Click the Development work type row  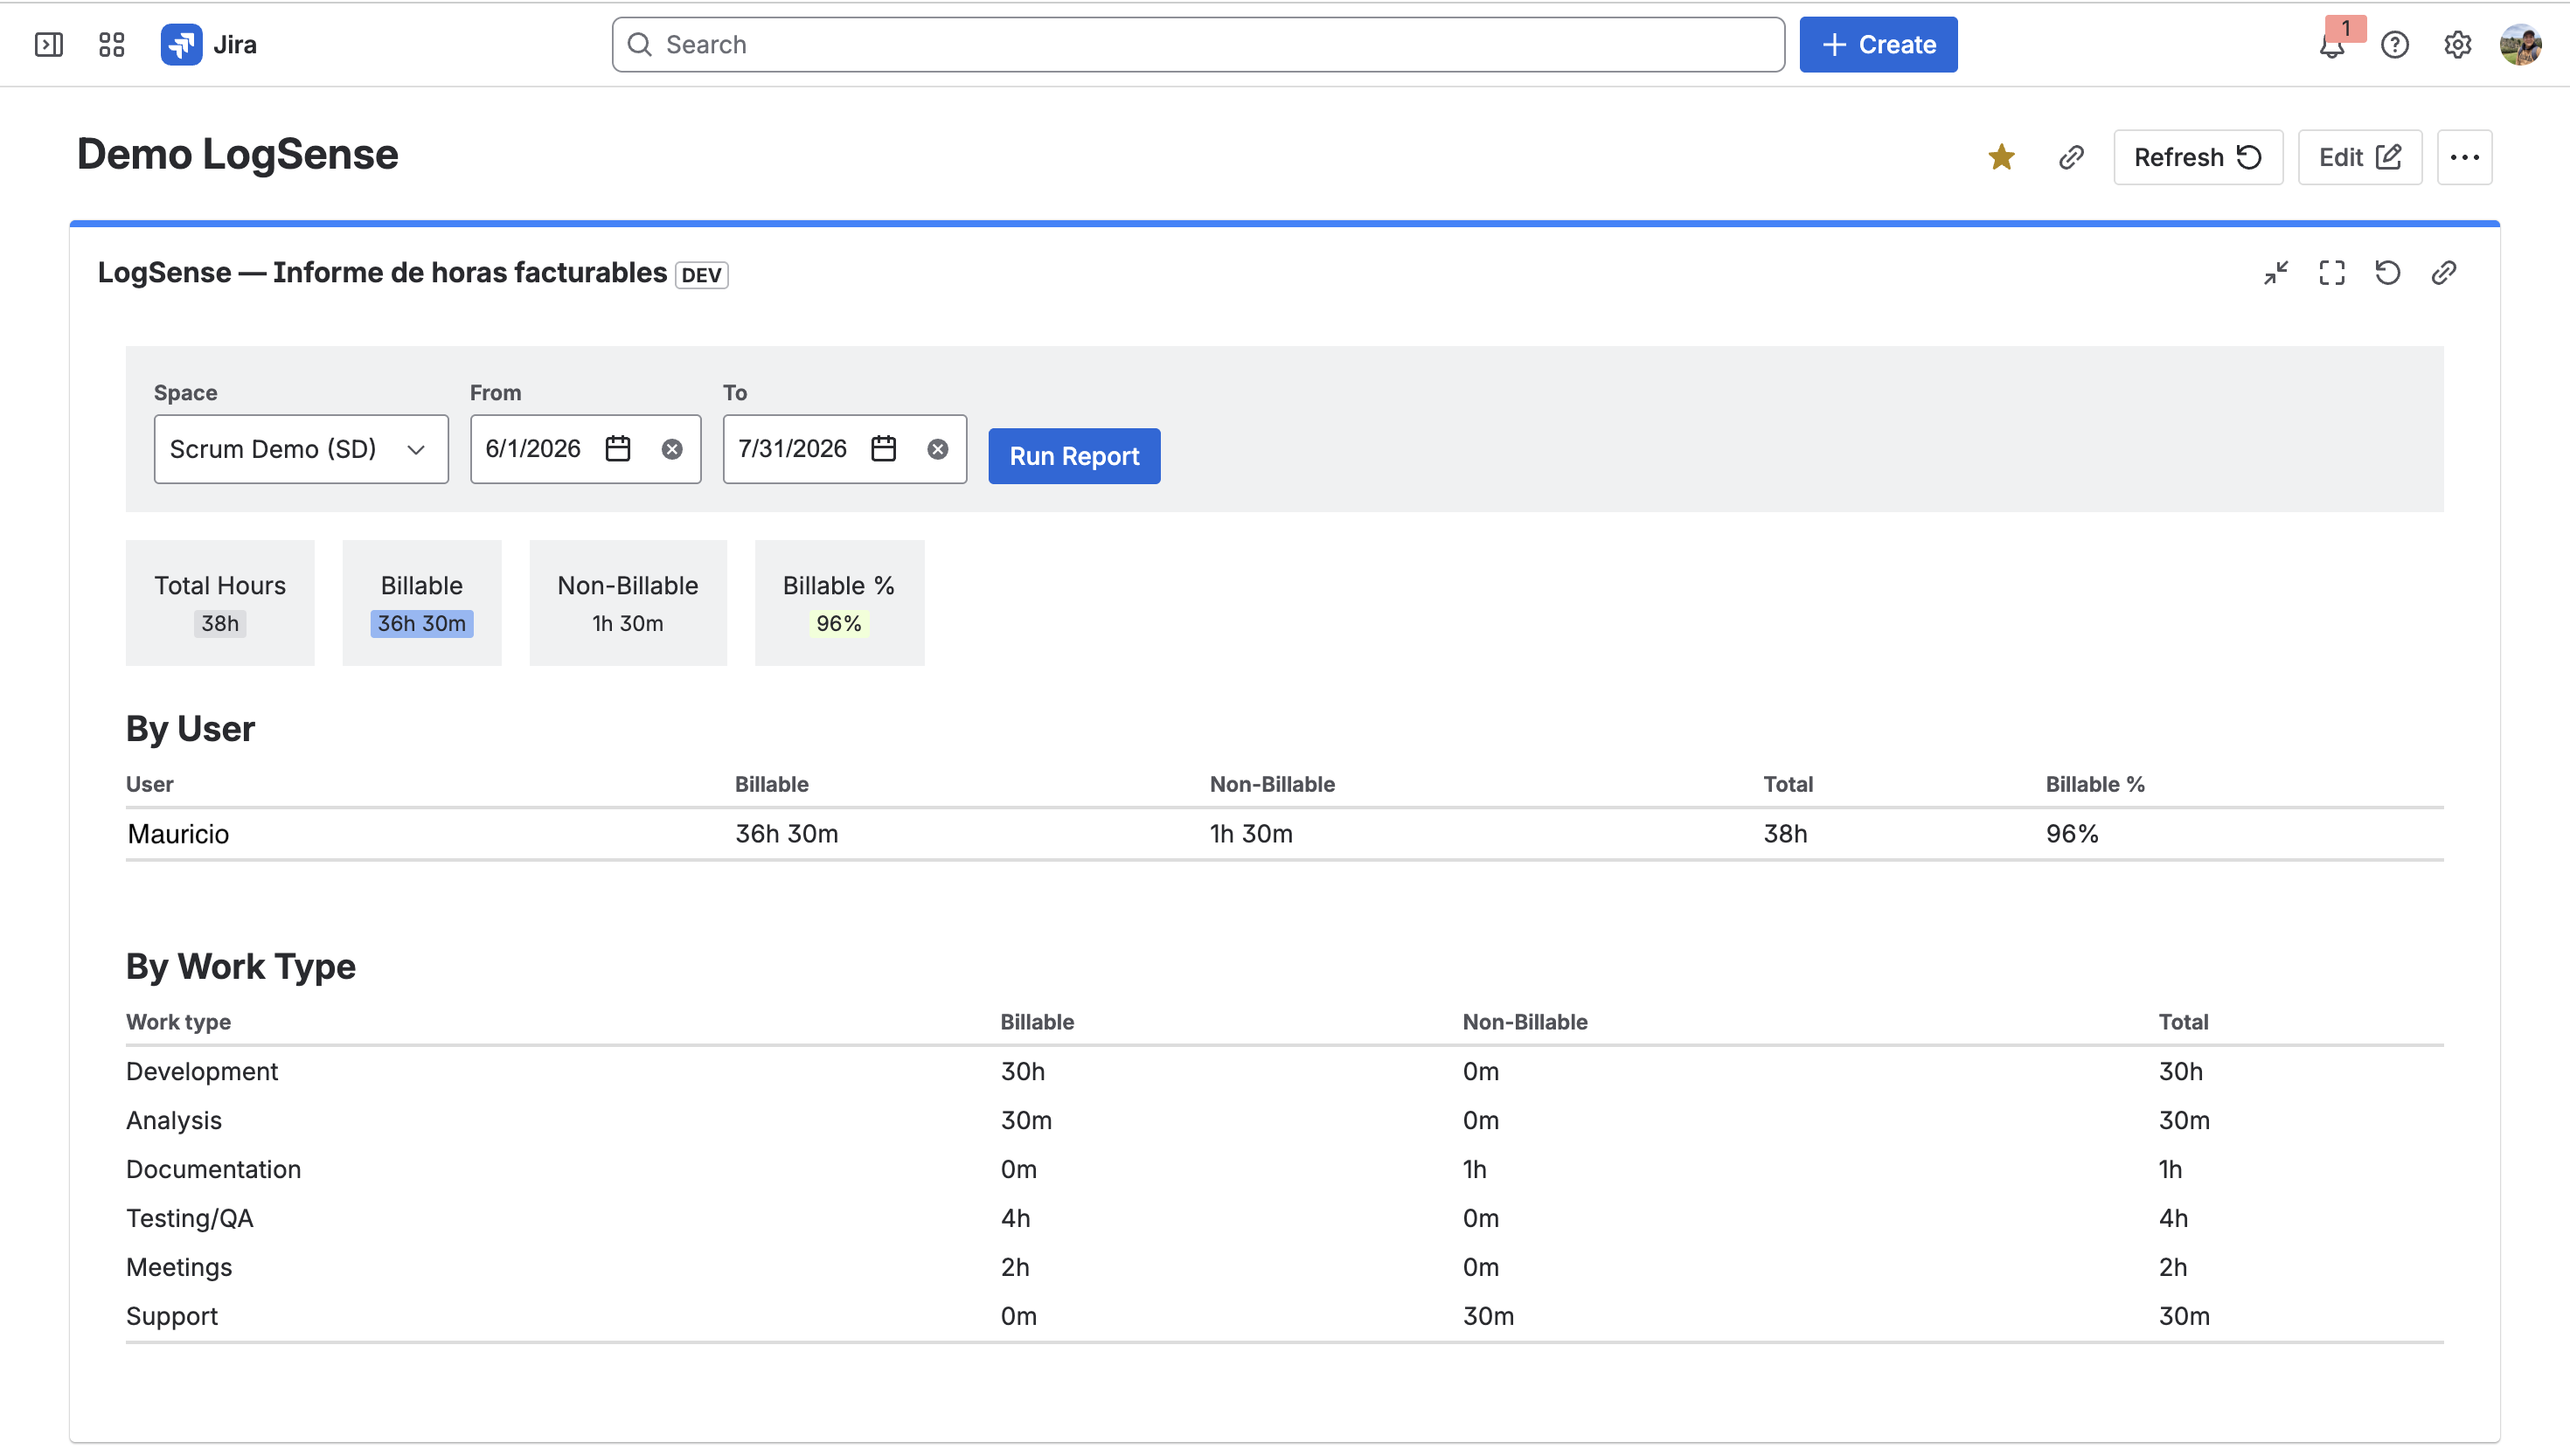click(1284, 1071)
